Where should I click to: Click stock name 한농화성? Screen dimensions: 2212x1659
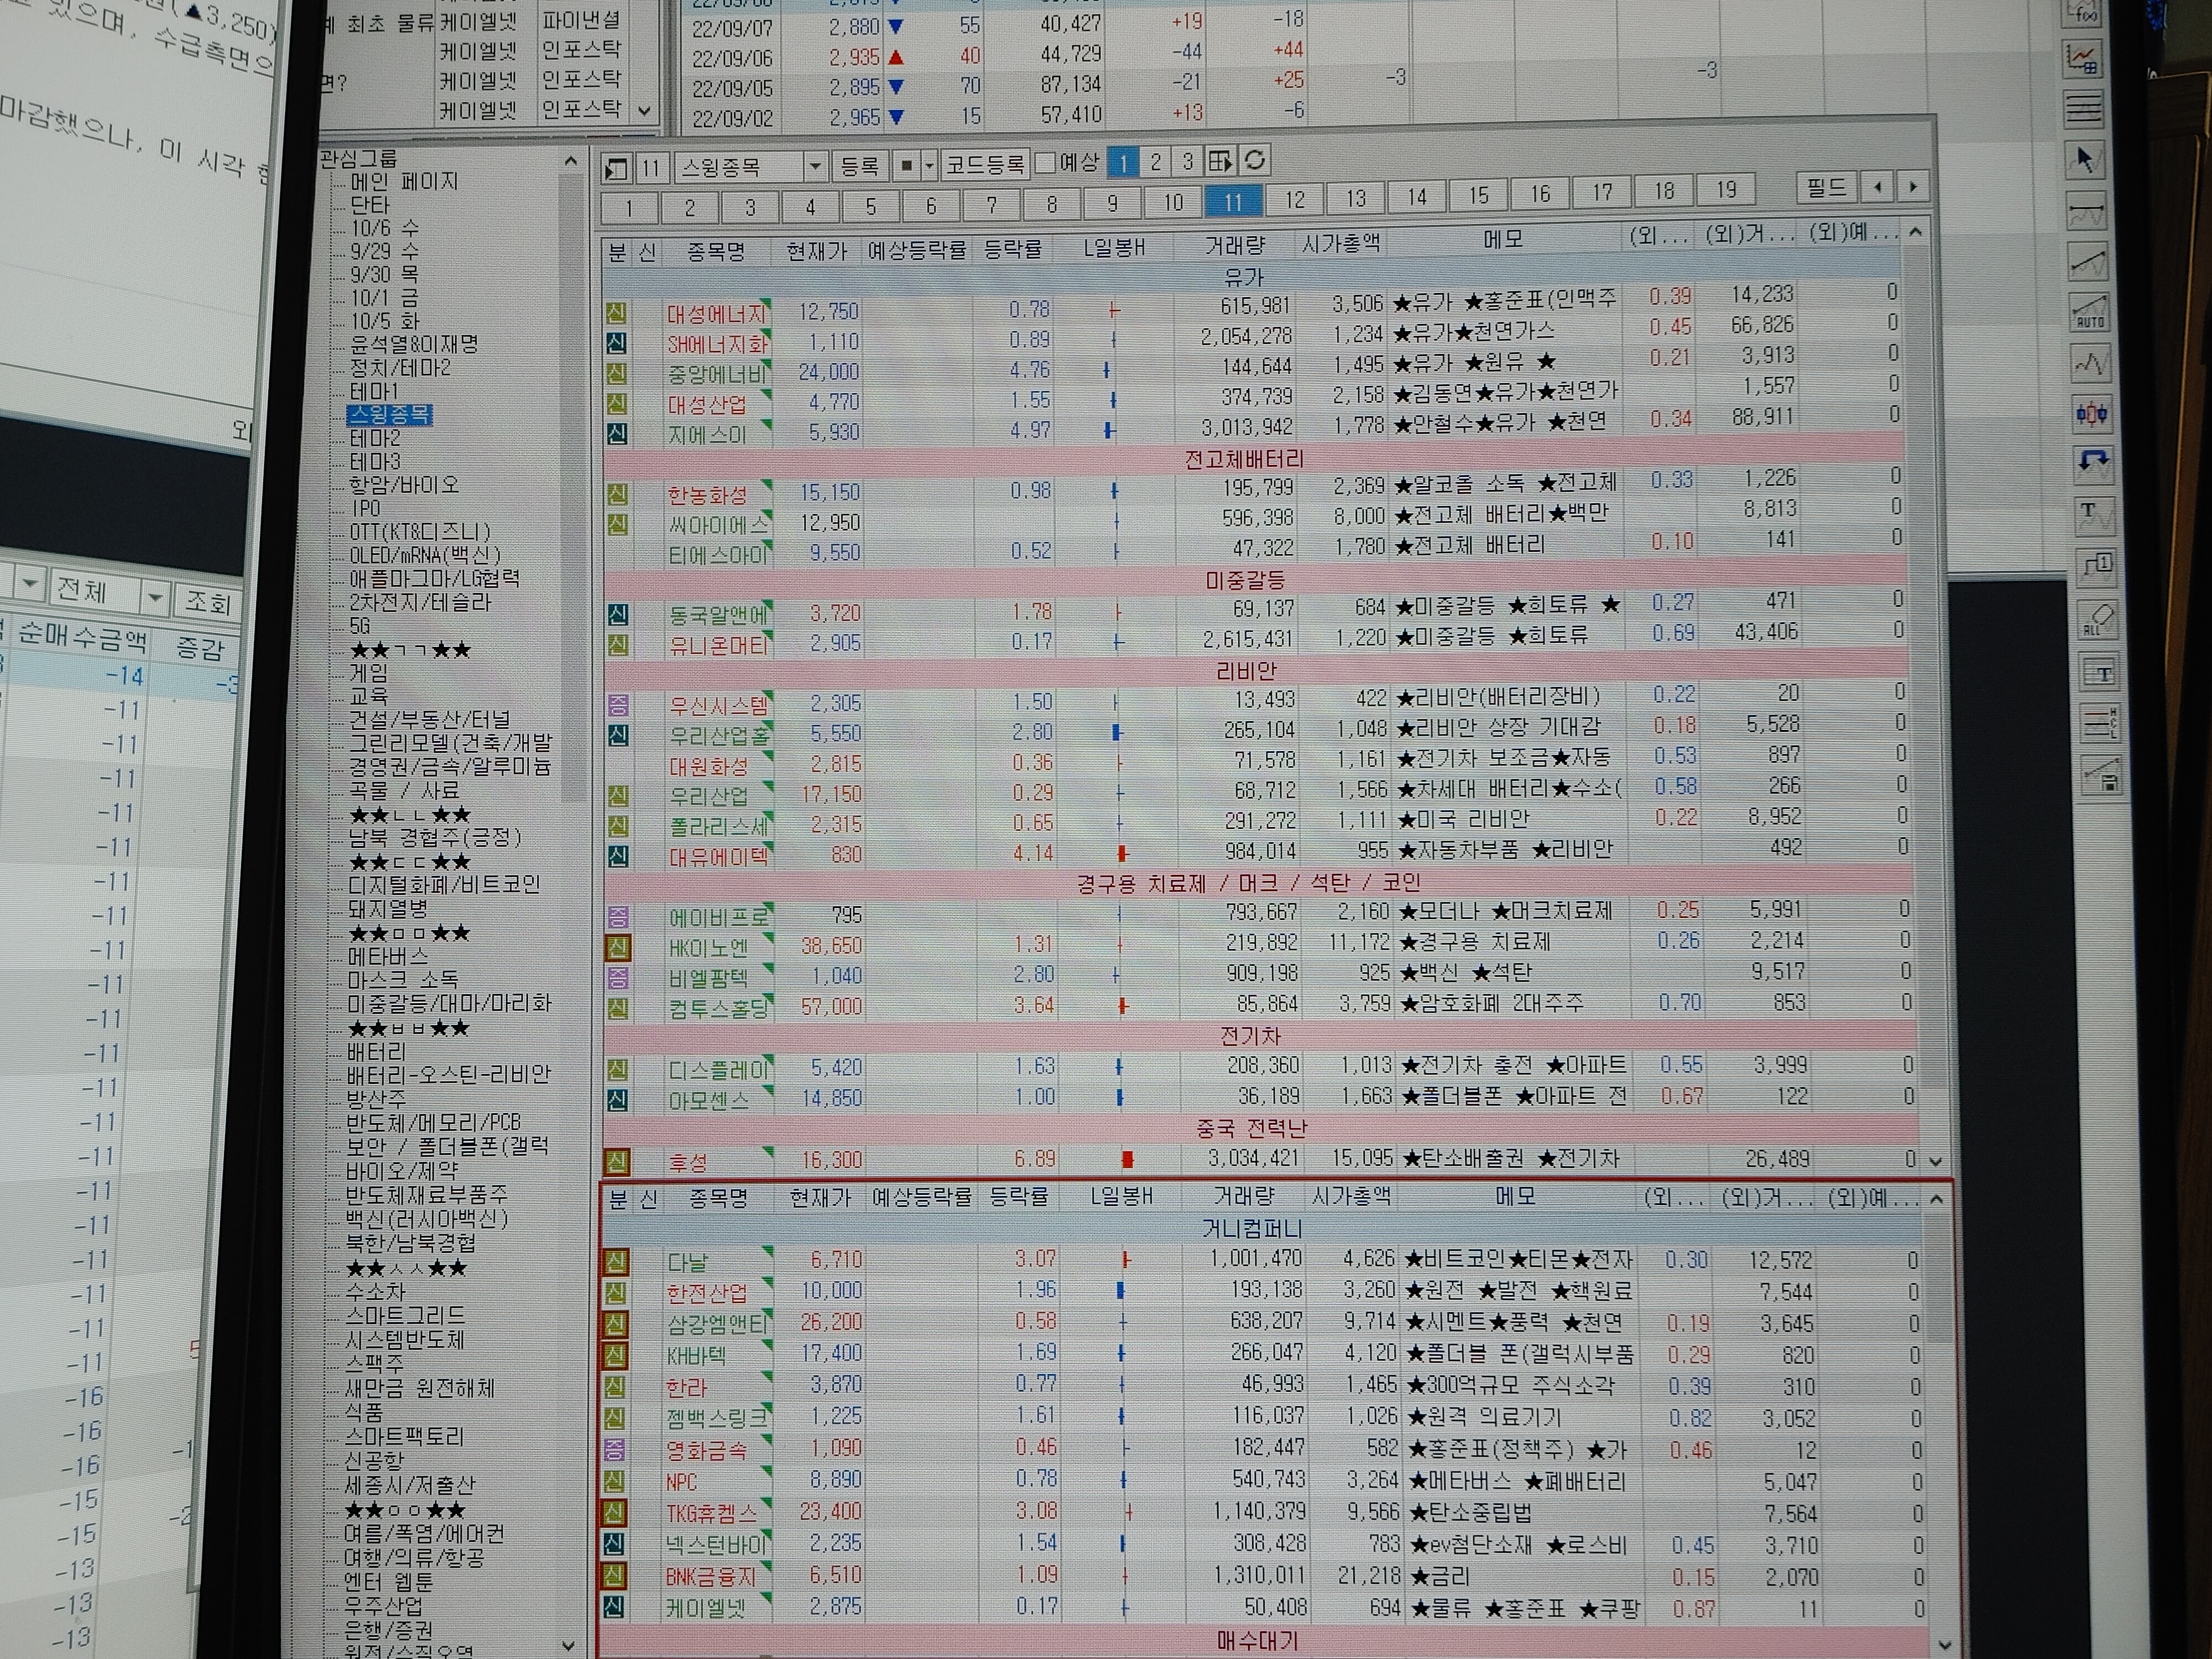click(707, 495)
